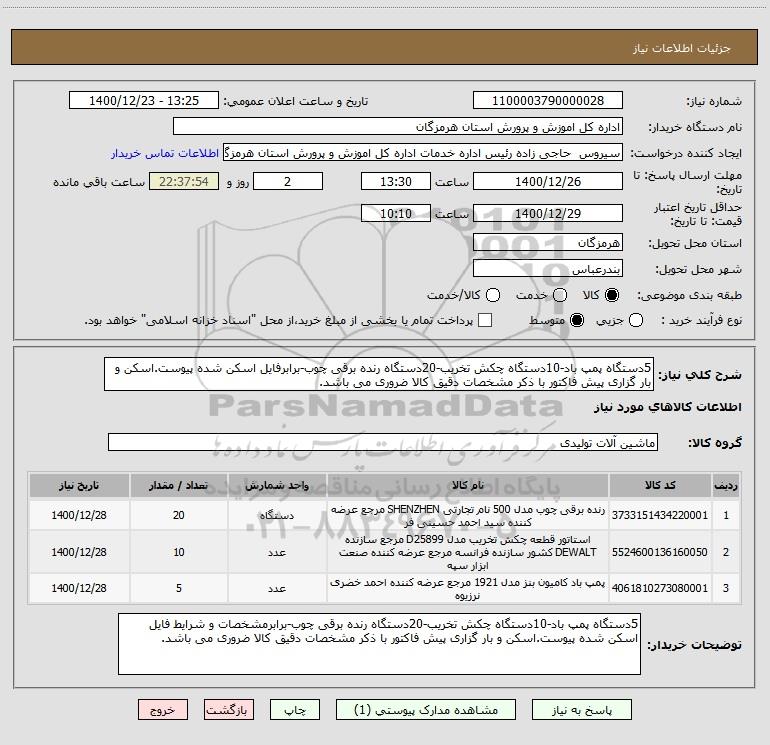The image size is (770, 745).
Task: Click the countdown timer 22:37:54
Action: click(184, 181)
